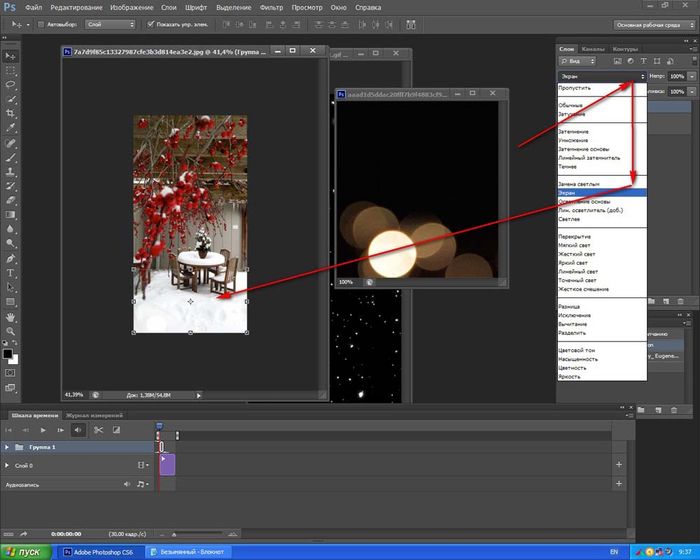The width and height of the screenshot is (700, 560).
Task: Open the Файл menu
Action: pyautogui.click(x=33, y=8)
